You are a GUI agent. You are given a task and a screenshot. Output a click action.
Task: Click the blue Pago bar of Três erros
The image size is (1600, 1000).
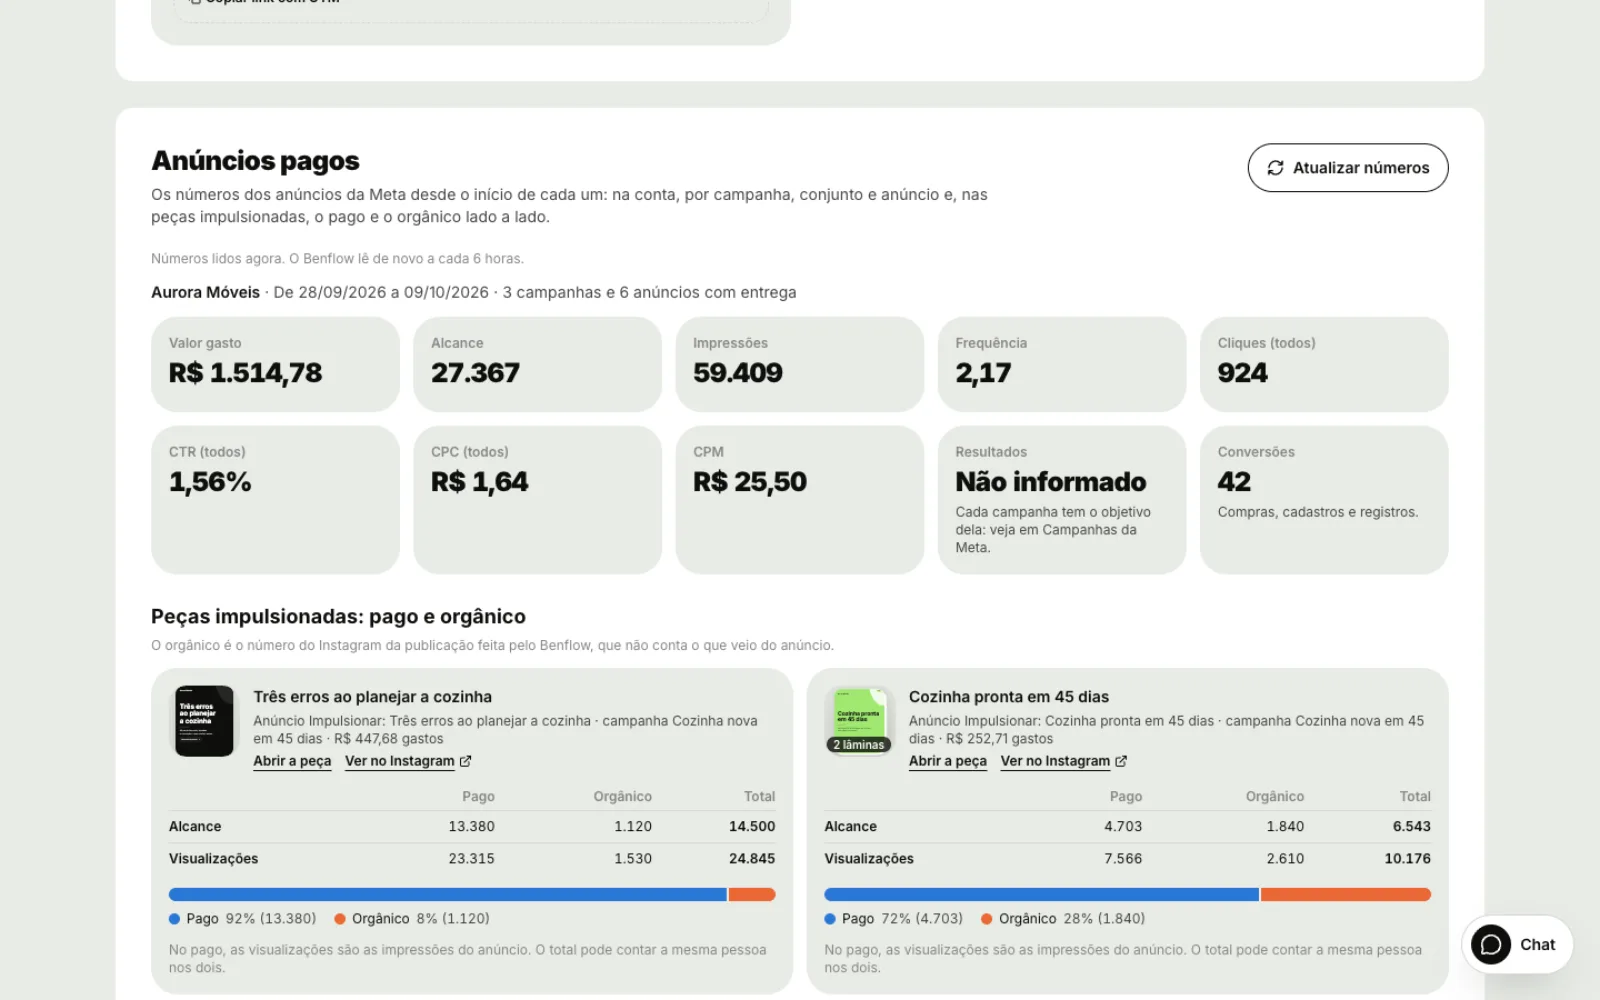[448, 895]
